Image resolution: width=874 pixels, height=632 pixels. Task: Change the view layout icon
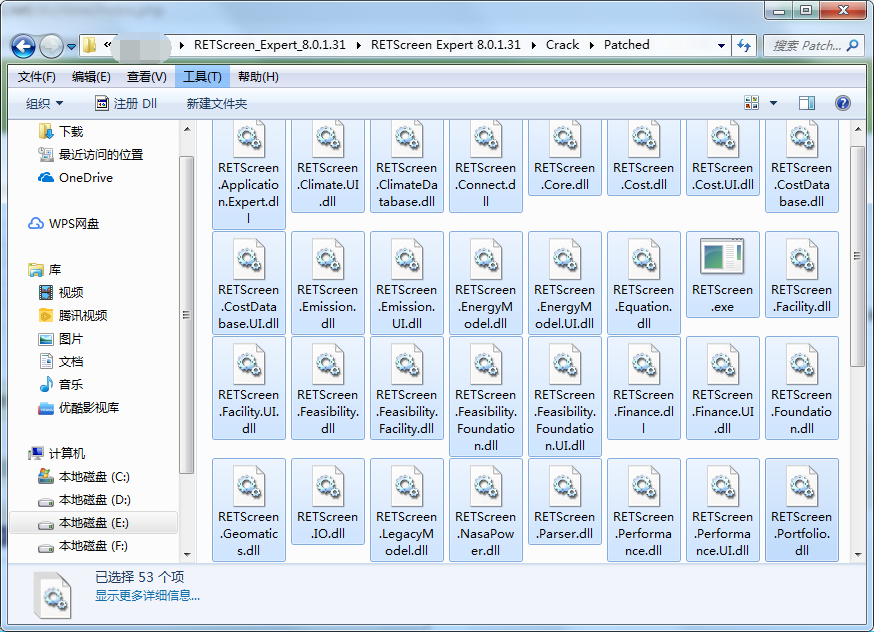tap(751, 103)
